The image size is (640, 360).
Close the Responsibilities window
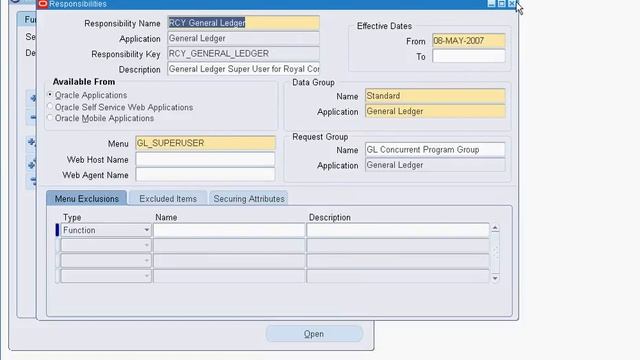click(511, 4)
